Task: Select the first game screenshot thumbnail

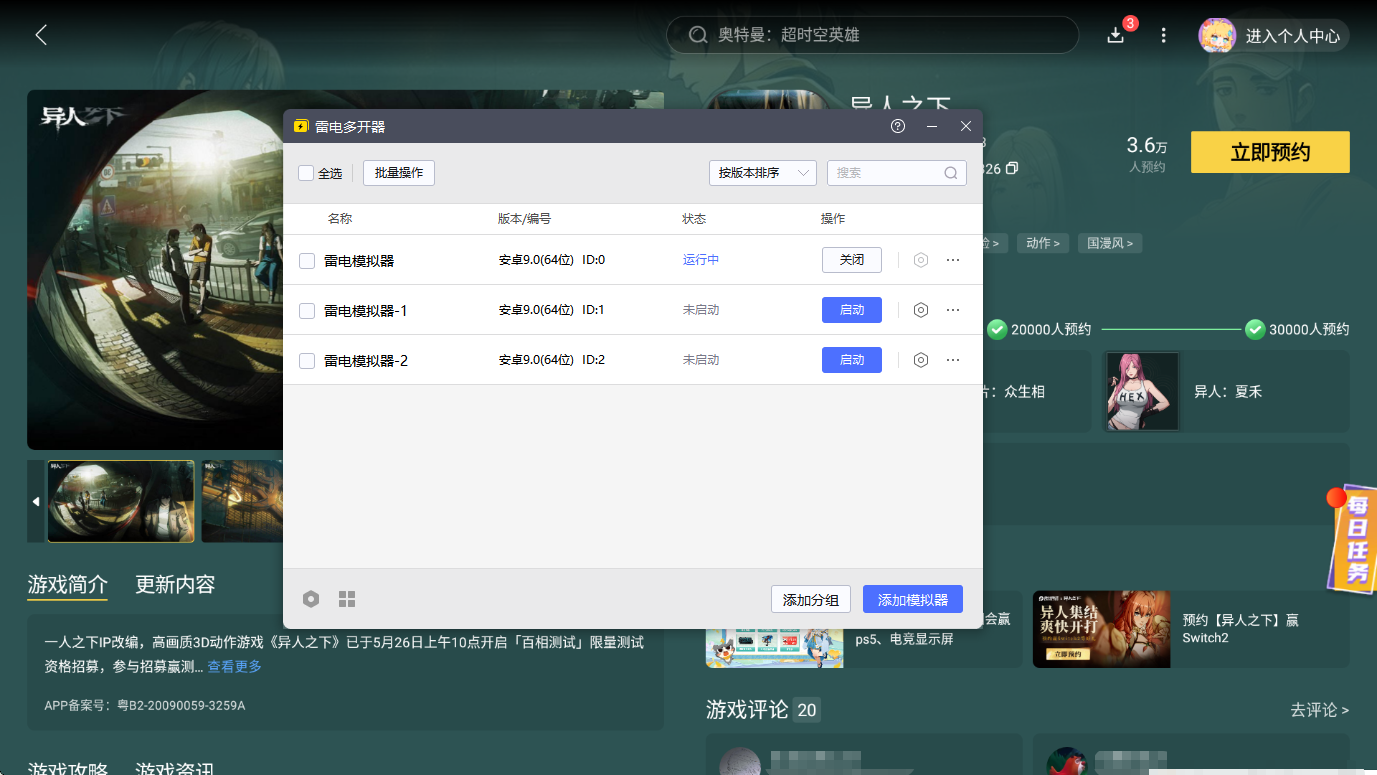Action: [120, 501]
